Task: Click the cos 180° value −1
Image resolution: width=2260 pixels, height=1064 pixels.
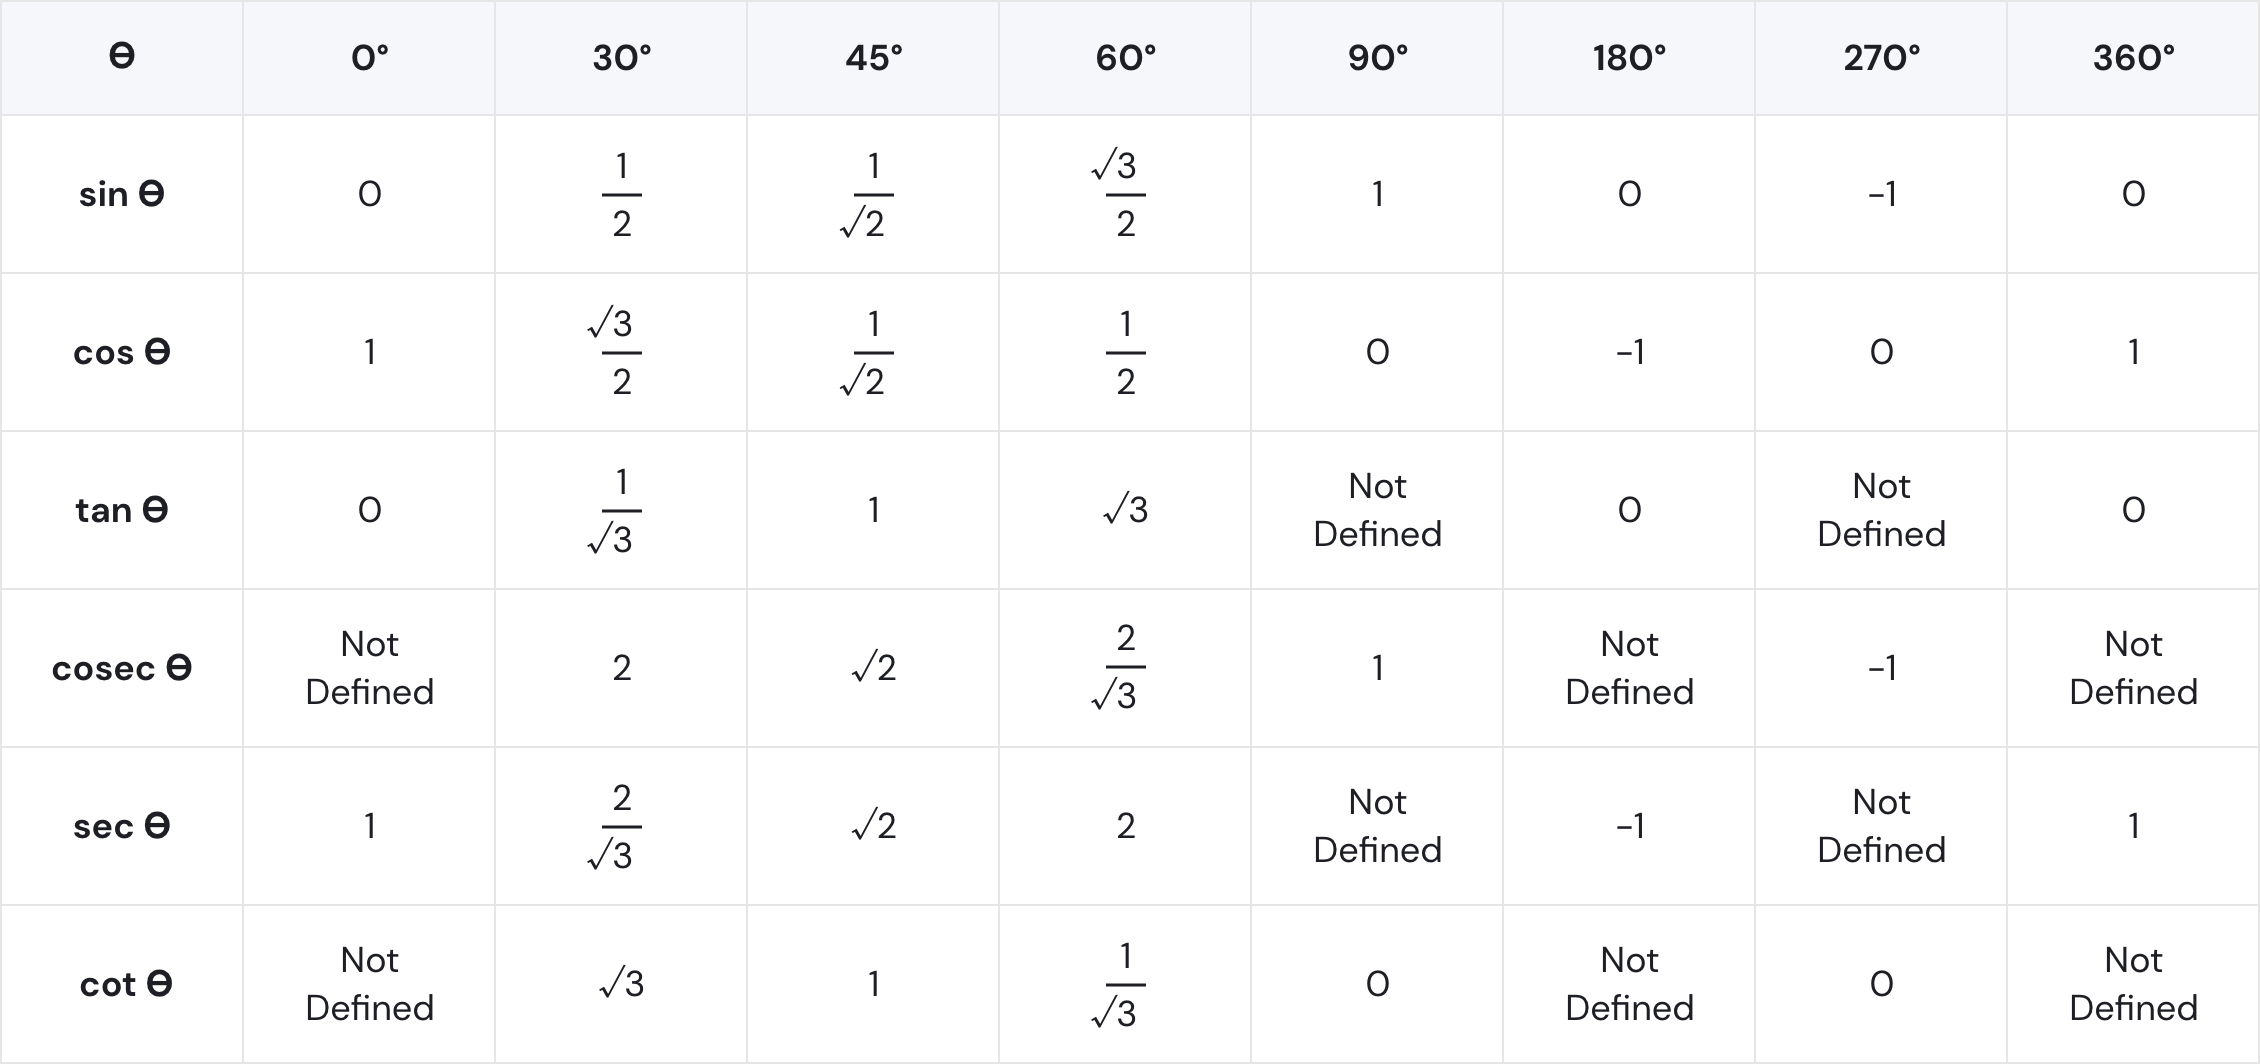Action: click(x=1629, y=352)
